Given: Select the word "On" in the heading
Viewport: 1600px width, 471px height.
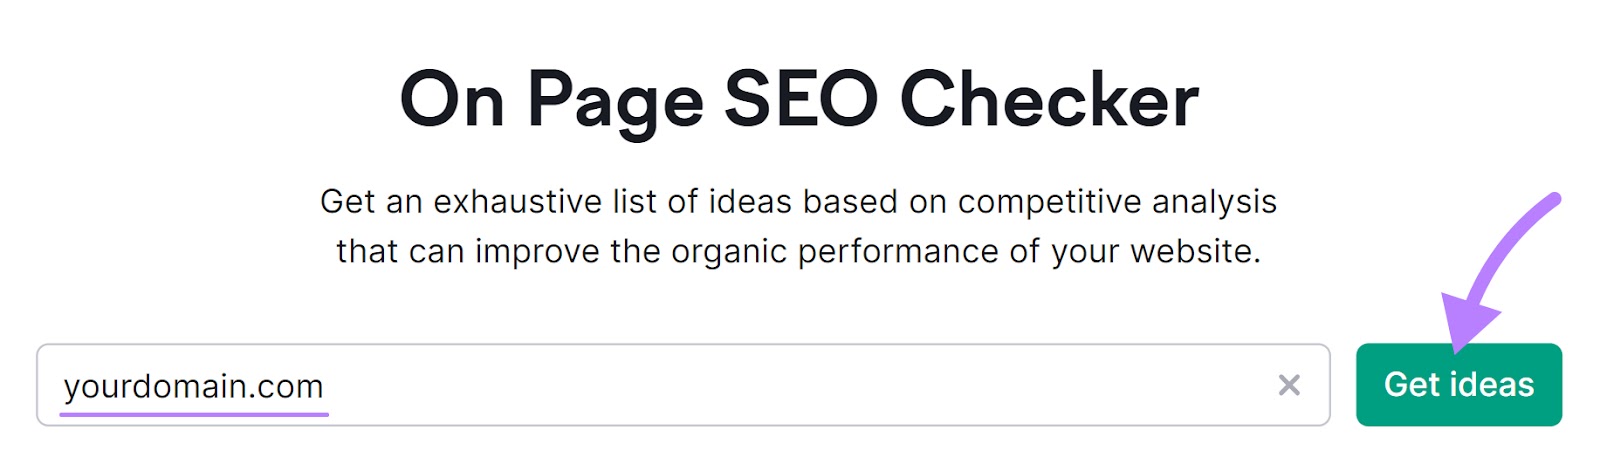Looking at the screenshot, I should pos(452,100).
